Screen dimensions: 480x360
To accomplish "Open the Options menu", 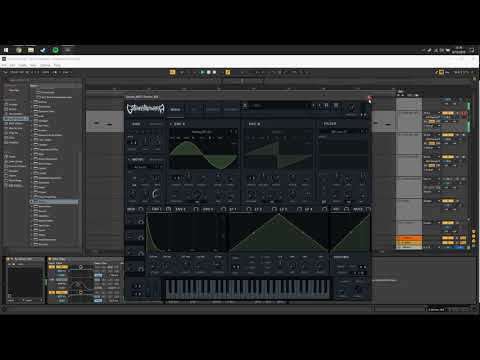I will (x=45, y=65).
